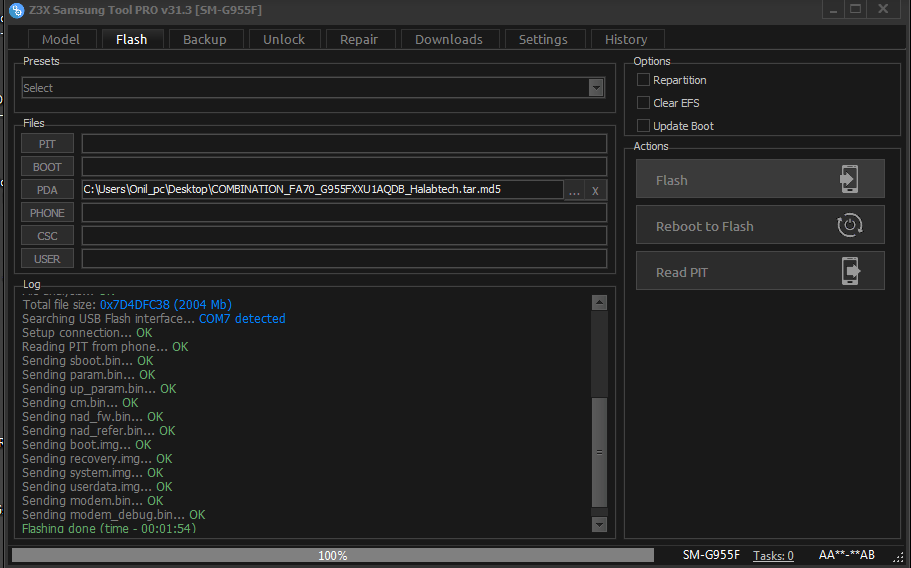Click in the BOOT file path field
This screenshot has width=911, height=568.
click(x=344, y=167)
